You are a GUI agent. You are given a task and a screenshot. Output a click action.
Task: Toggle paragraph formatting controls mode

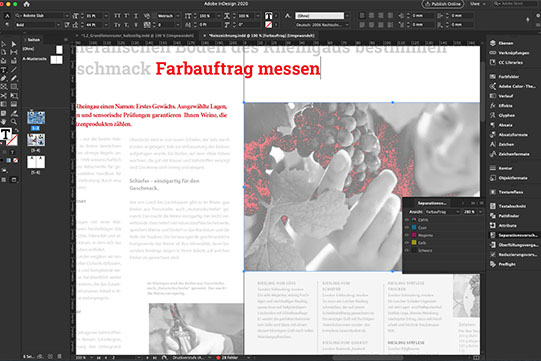coord(7,25)
